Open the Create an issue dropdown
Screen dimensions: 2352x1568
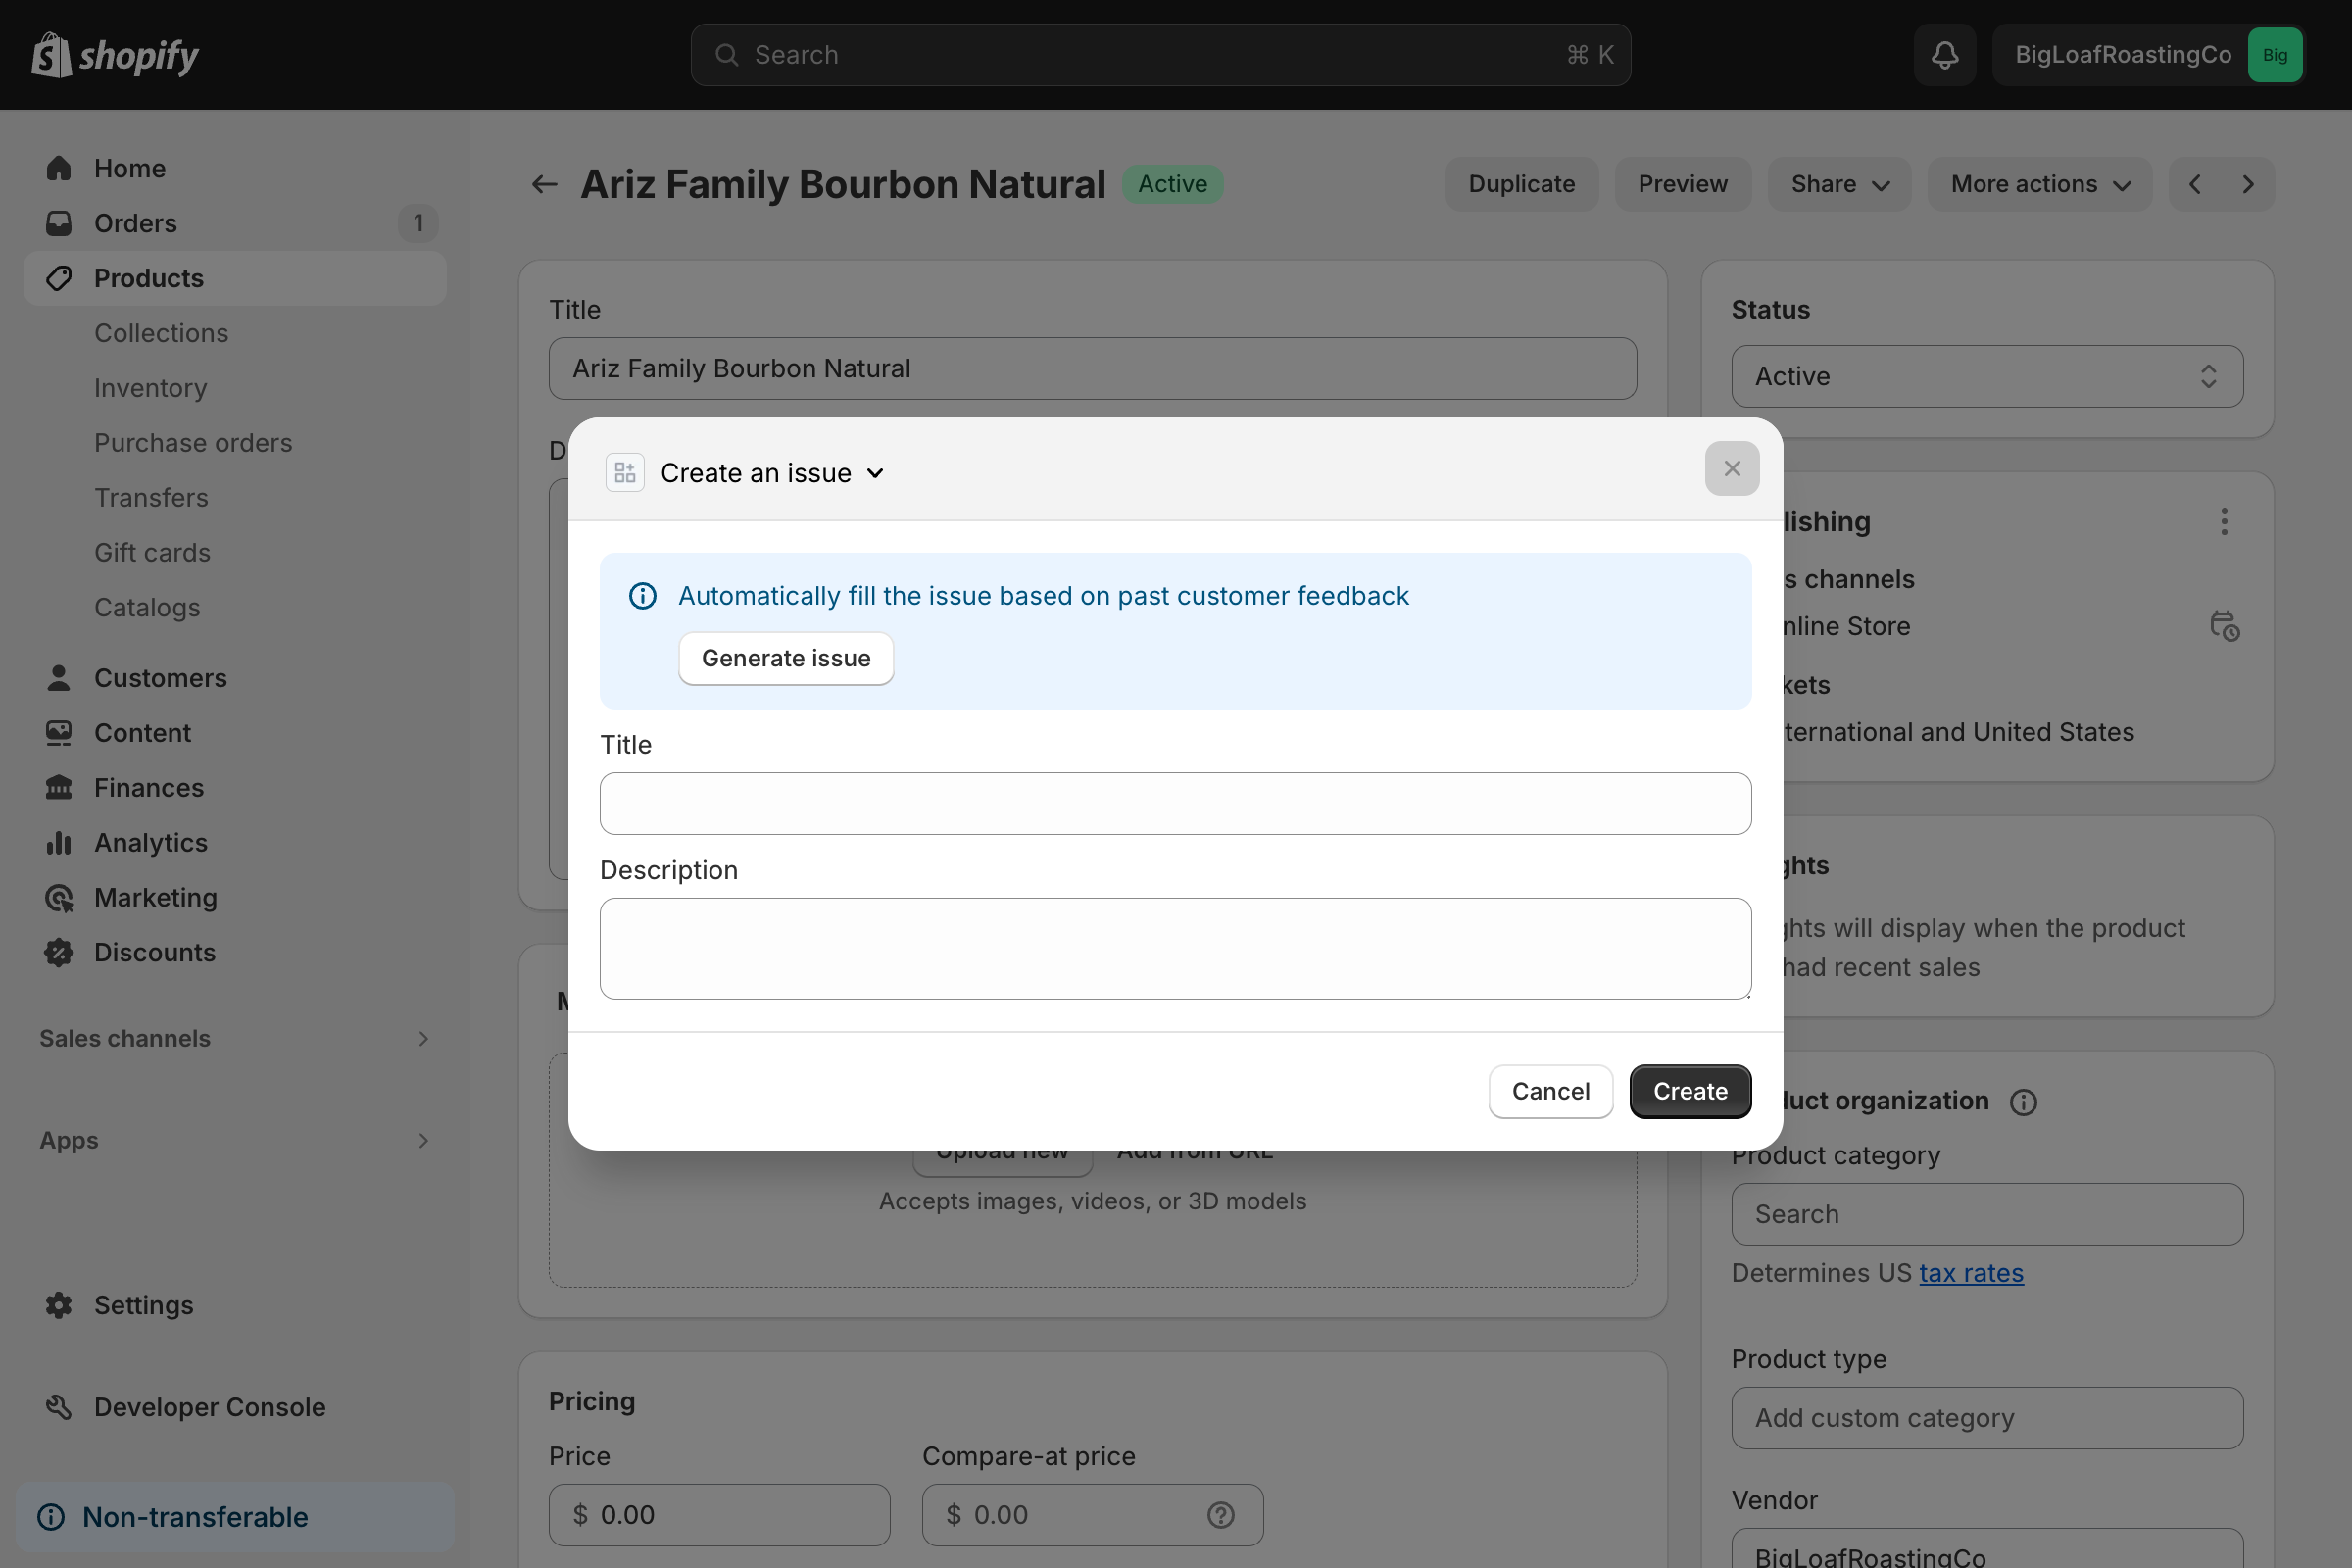coord(772,472)
